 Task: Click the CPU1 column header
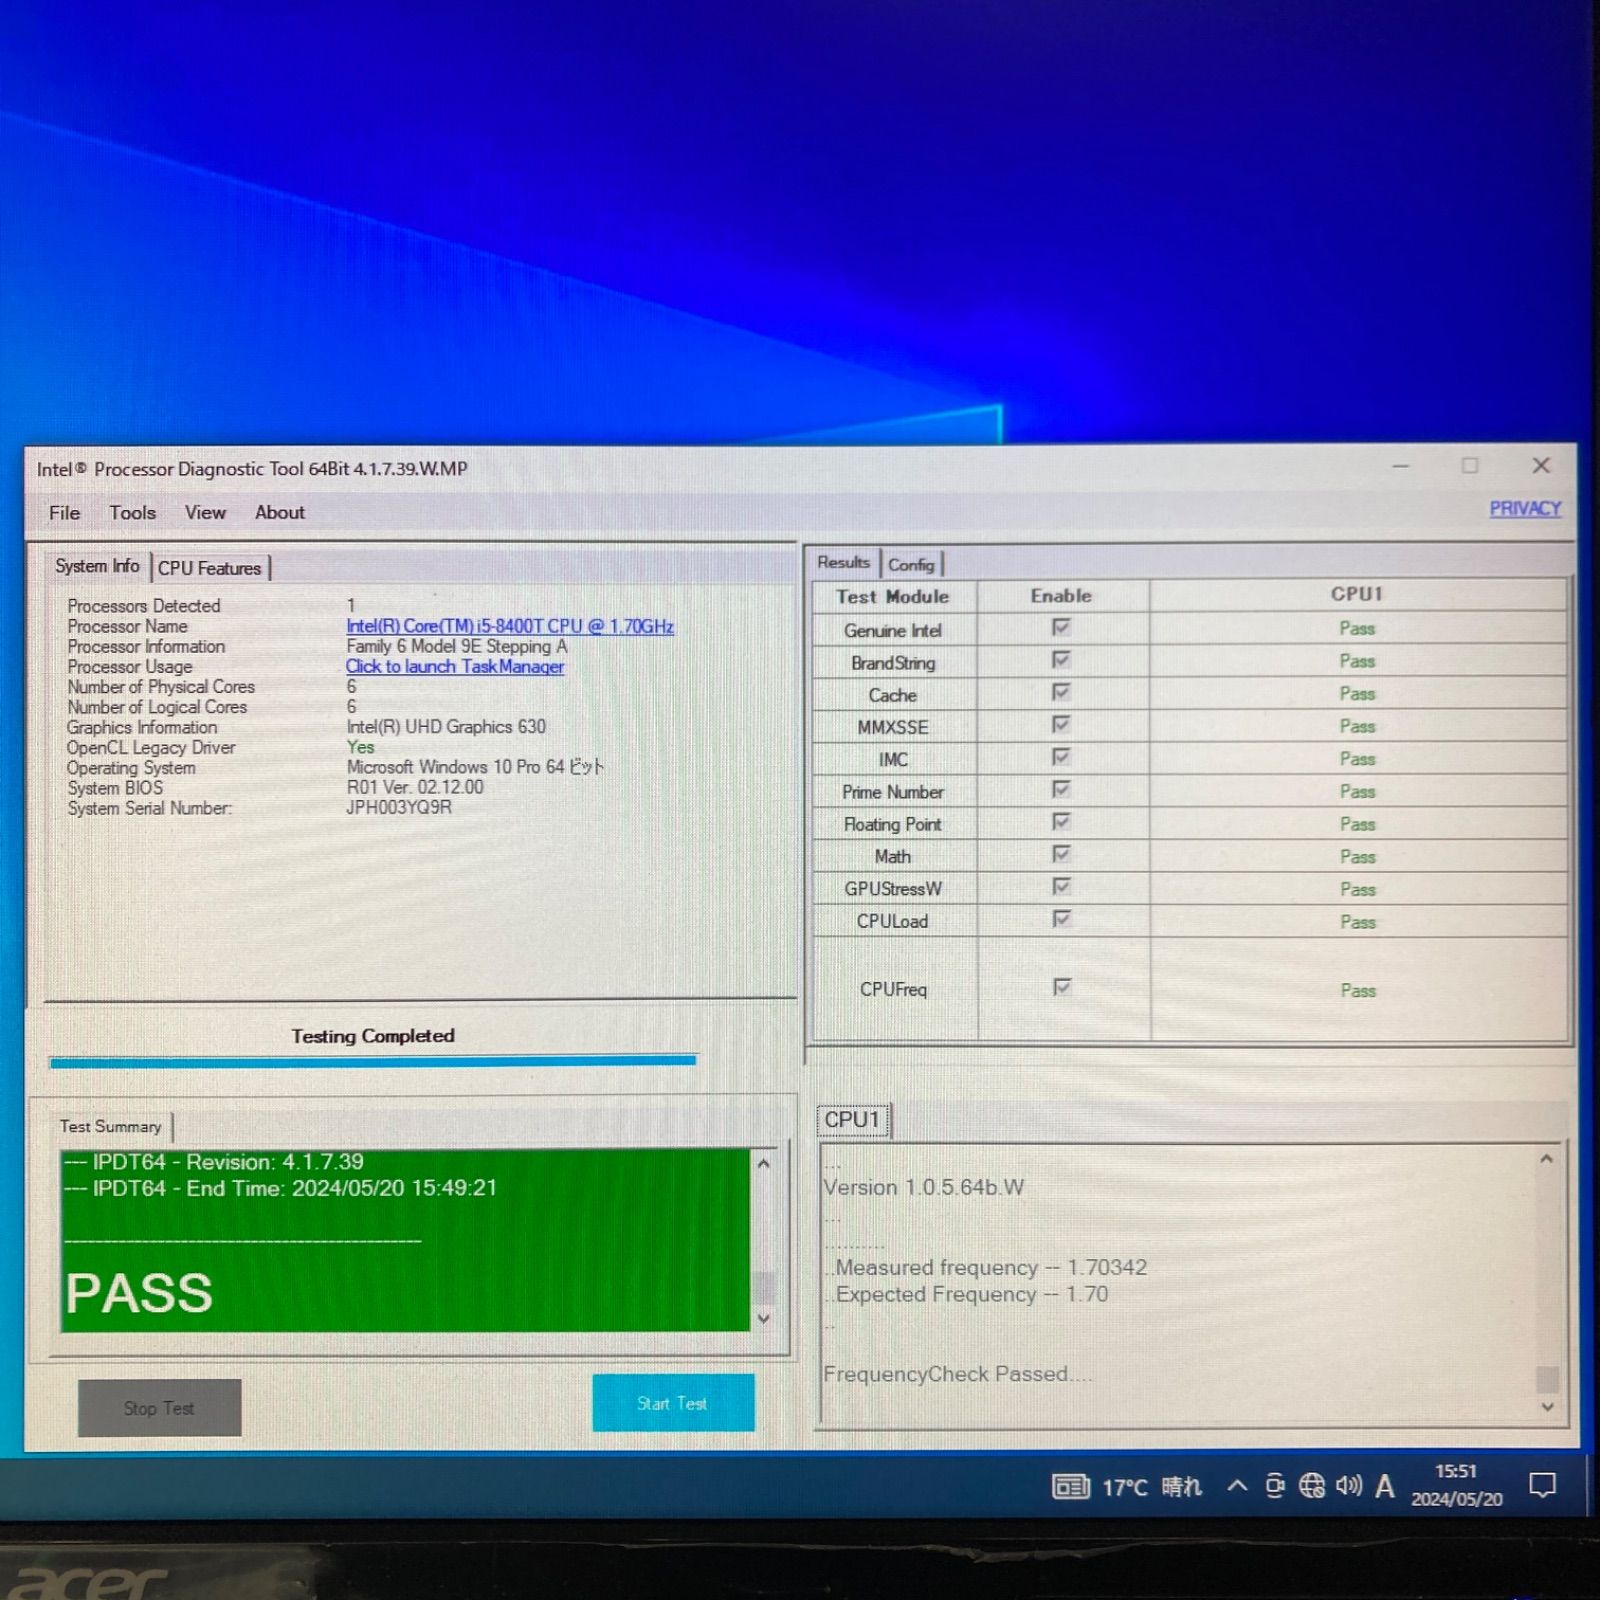tap(1357, 594)
